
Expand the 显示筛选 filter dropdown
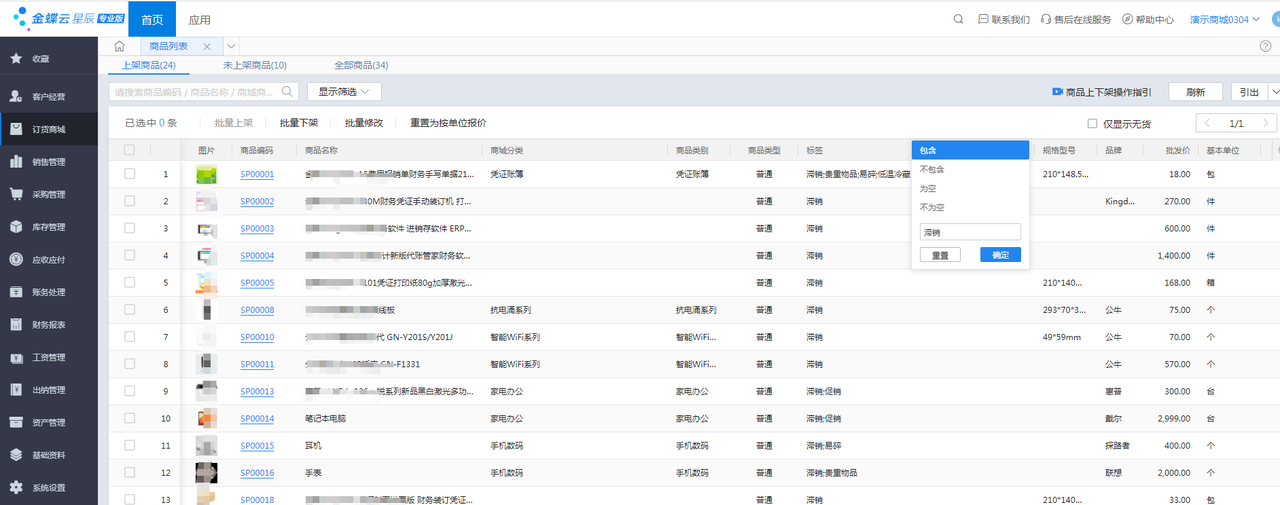click(x=344, y=91)
